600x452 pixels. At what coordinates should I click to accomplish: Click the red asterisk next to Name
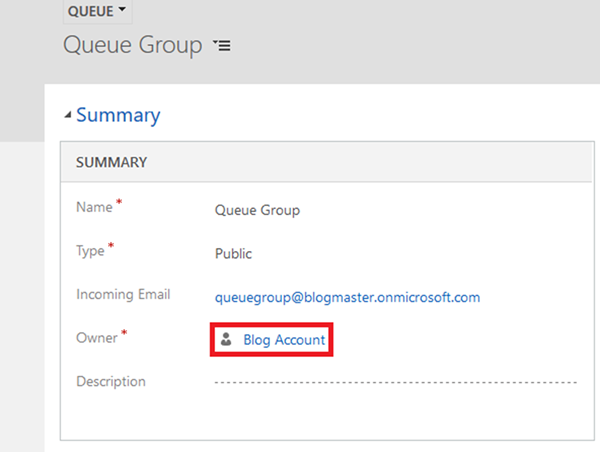coord(120,205)
